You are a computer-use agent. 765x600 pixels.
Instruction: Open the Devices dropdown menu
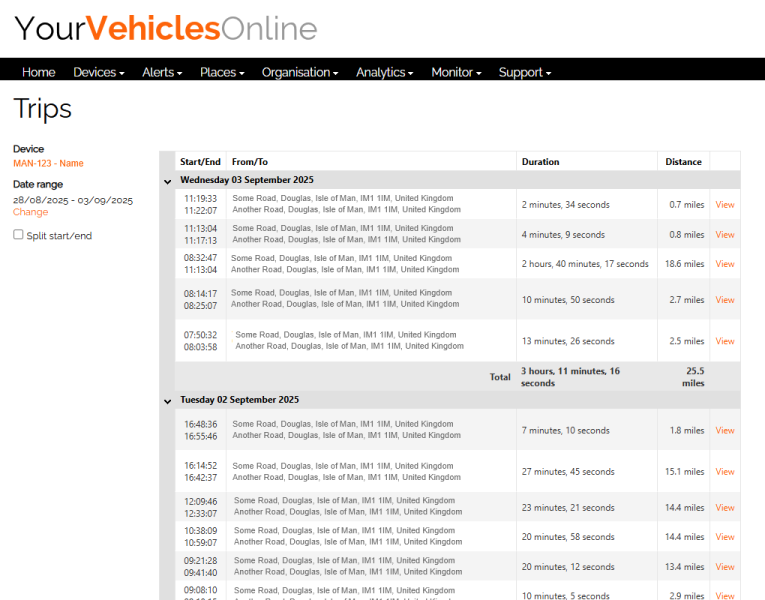point(98,72)
